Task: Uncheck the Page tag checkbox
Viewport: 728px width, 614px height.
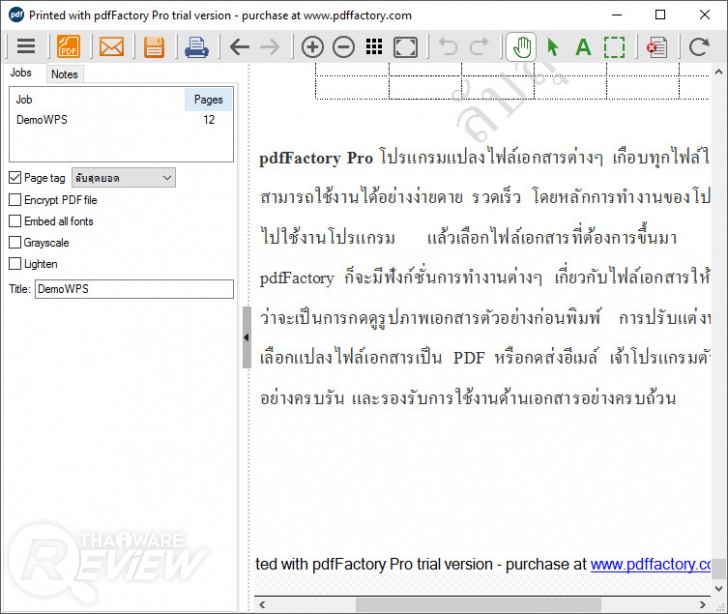Action: click(15, 177)
